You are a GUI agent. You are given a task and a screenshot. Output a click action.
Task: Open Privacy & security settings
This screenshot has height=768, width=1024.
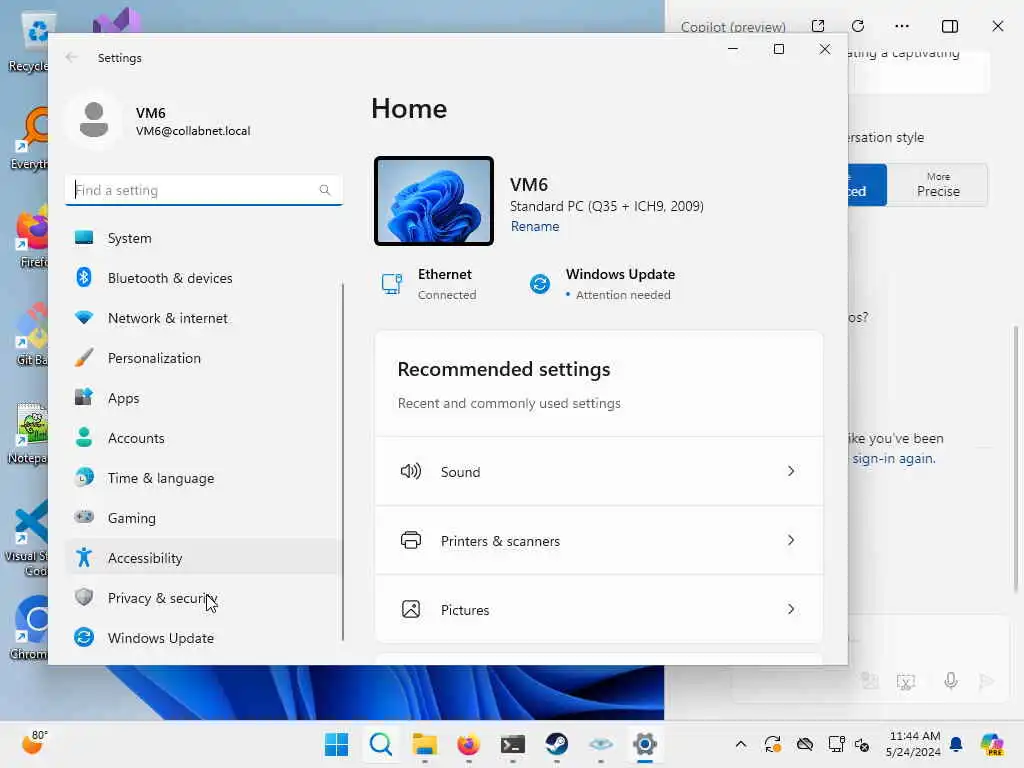tap(203, 598)
